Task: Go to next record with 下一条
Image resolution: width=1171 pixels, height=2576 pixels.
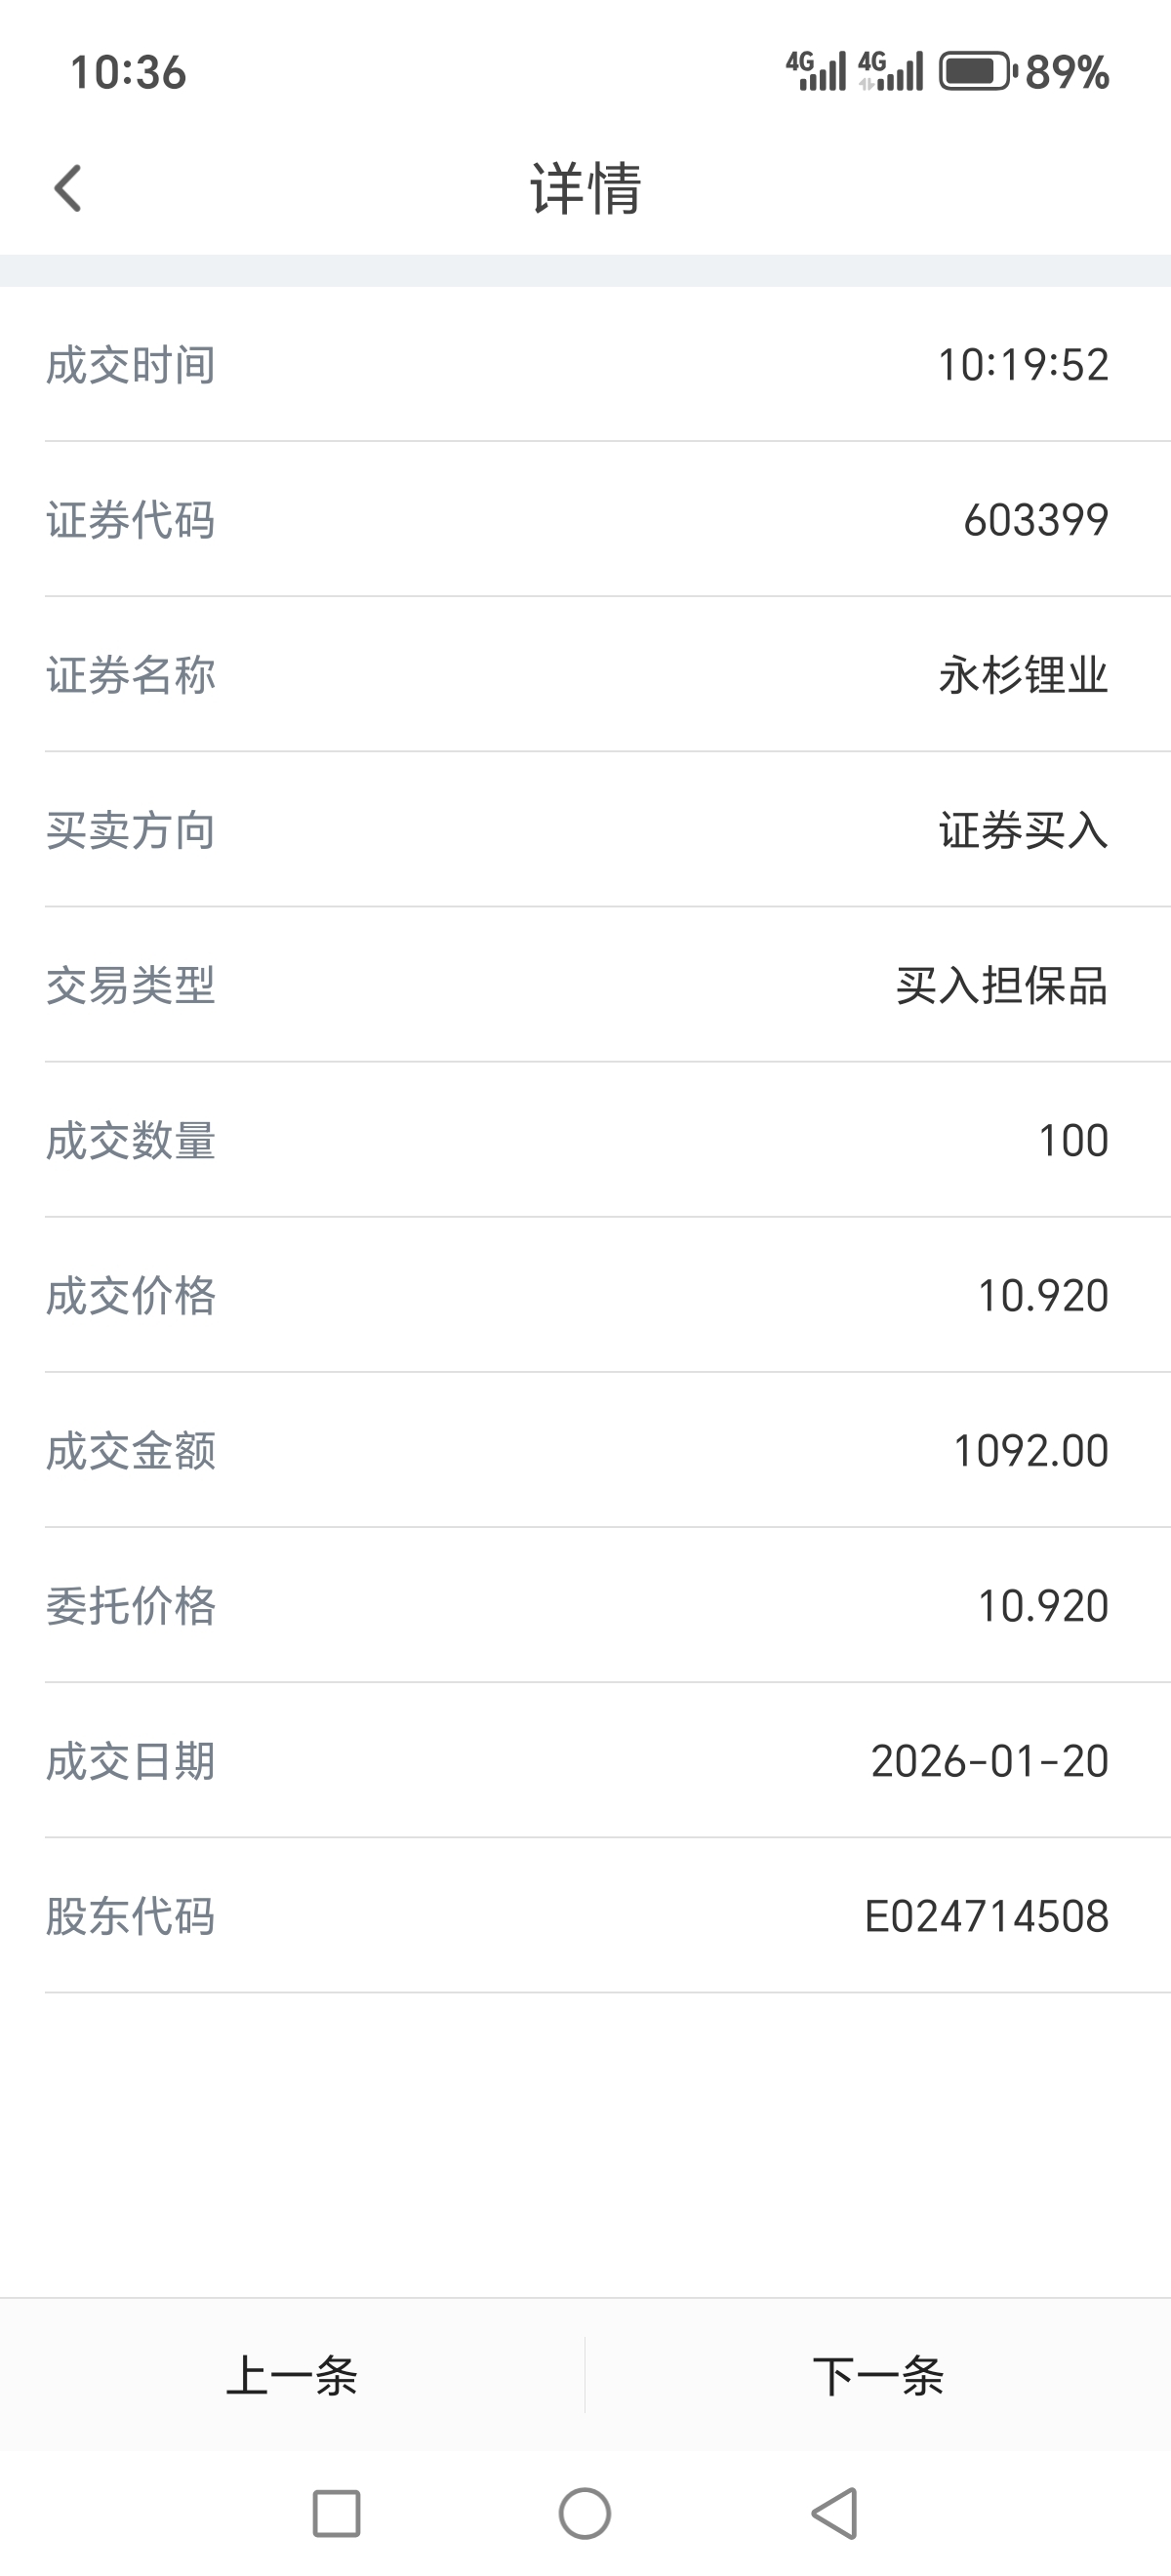Action: (878, 2375)
